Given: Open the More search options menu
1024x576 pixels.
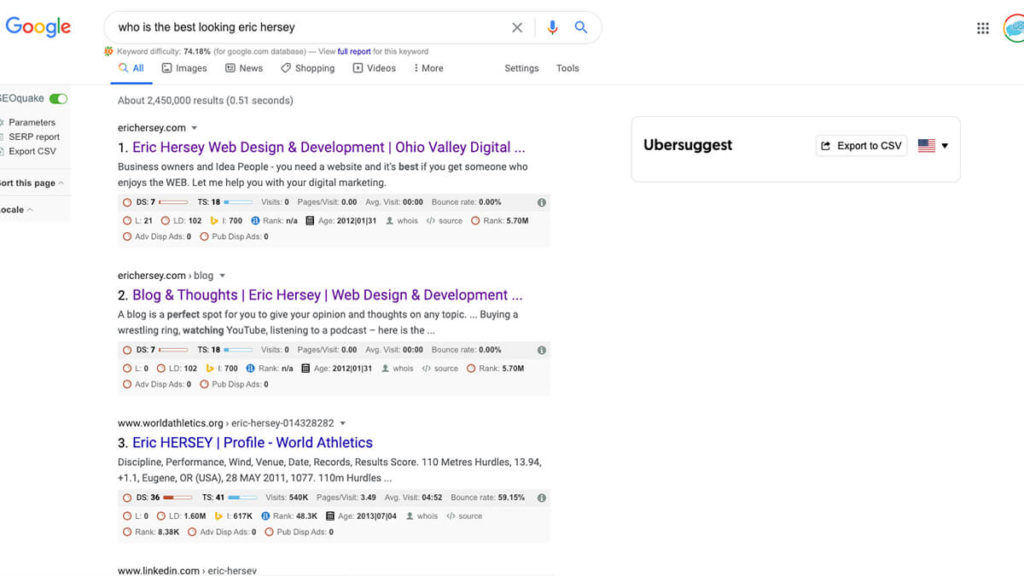Looking at the screenshot, I should [x=427, y=68].
